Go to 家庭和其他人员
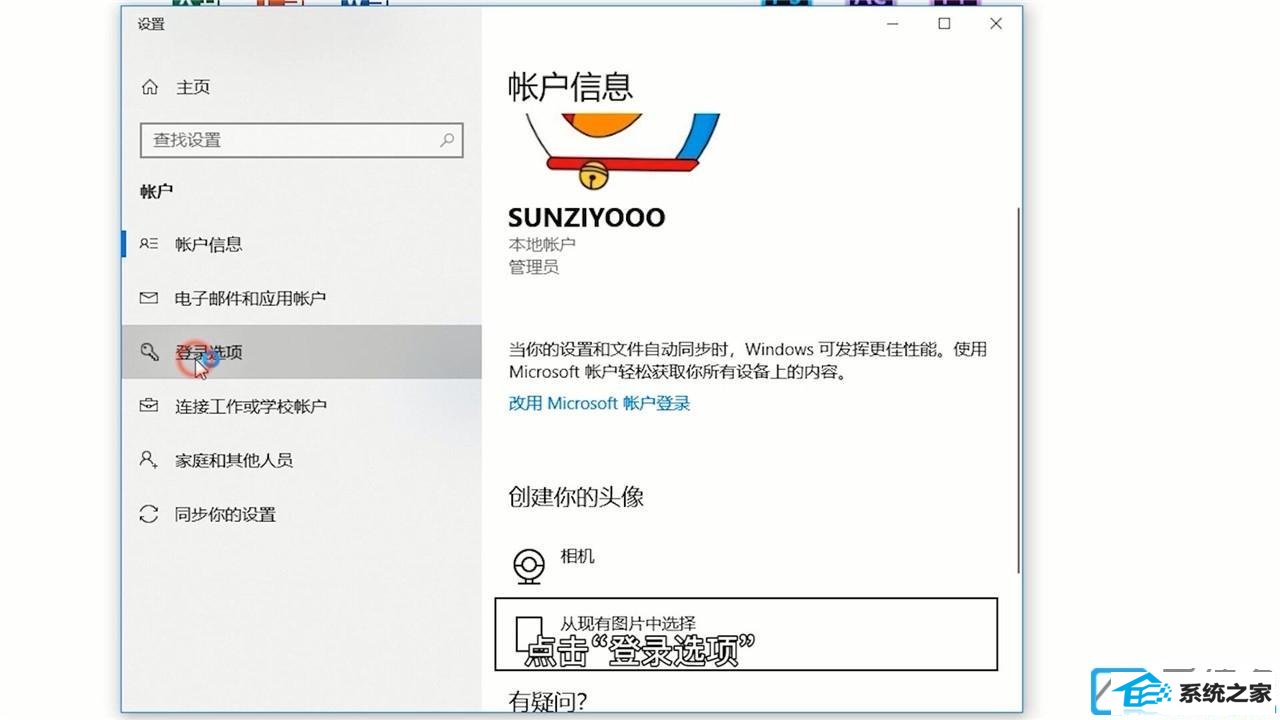Screen dimensions: 1280x720 coord(301,460)
